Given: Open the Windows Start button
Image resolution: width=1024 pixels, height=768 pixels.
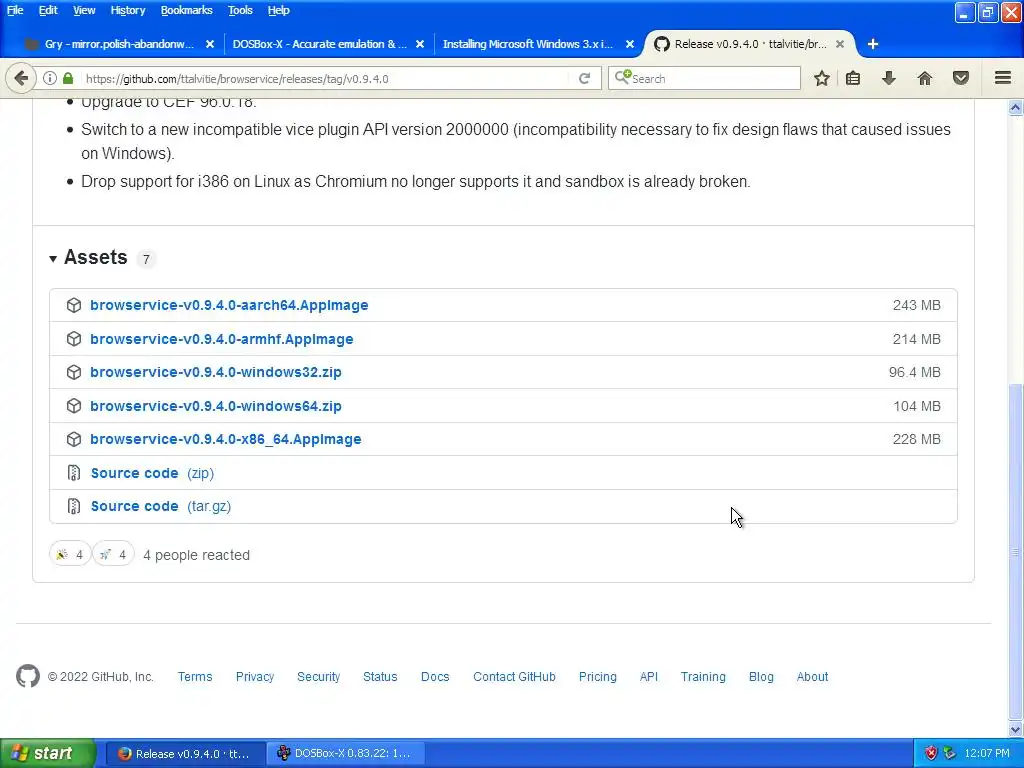Looking at the screenshot, I should tap(48, 754).
